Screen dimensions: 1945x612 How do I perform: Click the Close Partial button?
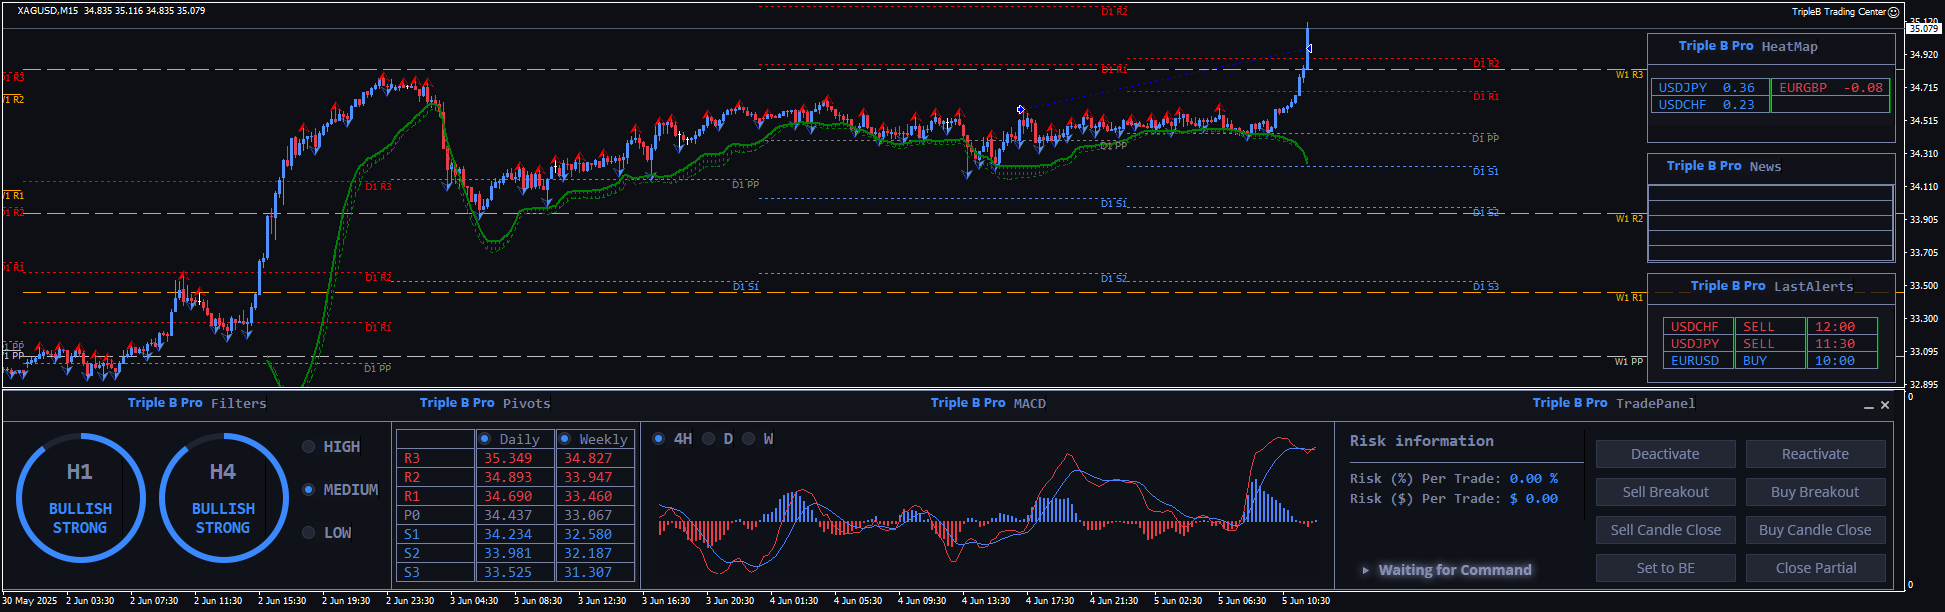pos(1815,568)
